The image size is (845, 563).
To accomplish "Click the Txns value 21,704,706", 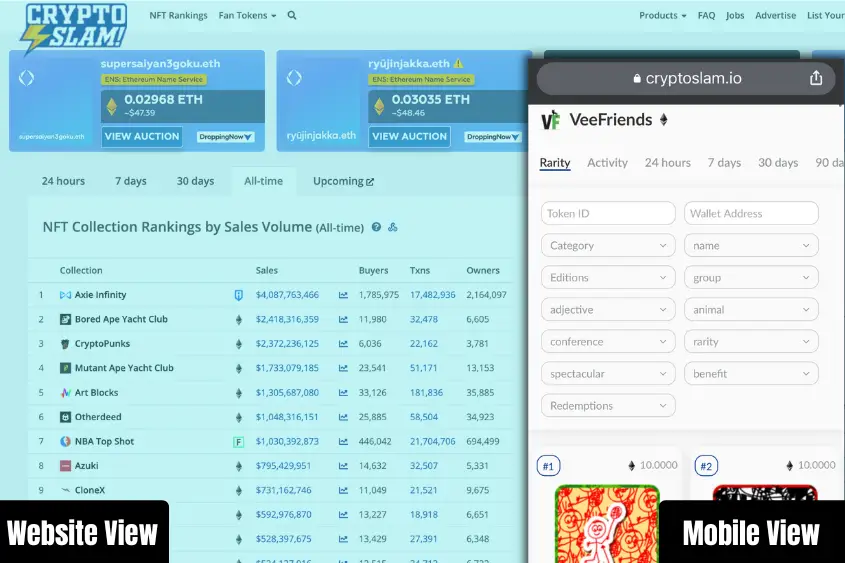I will coord(432,442).
